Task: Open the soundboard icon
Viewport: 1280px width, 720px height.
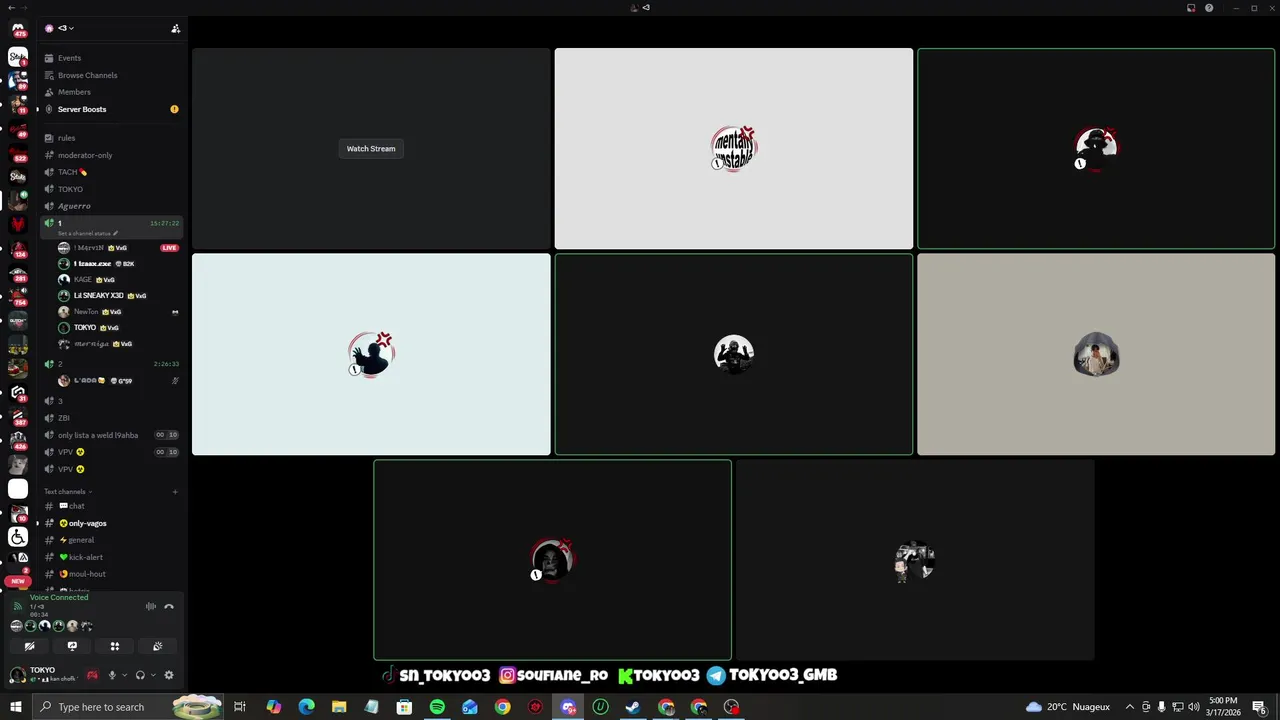Action: click(157, 646)
